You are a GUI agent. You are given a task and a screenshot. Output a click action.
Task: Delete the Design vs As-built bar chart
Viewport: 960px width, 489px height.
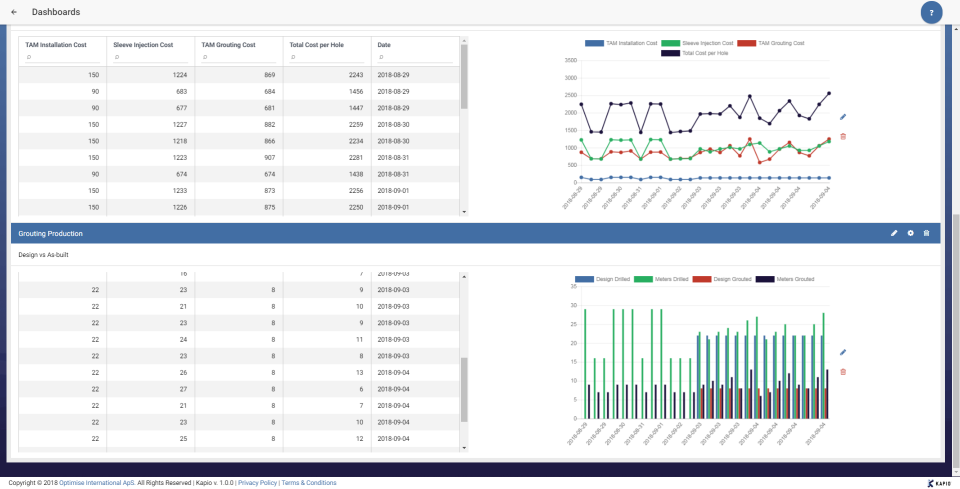coord(843,371)
